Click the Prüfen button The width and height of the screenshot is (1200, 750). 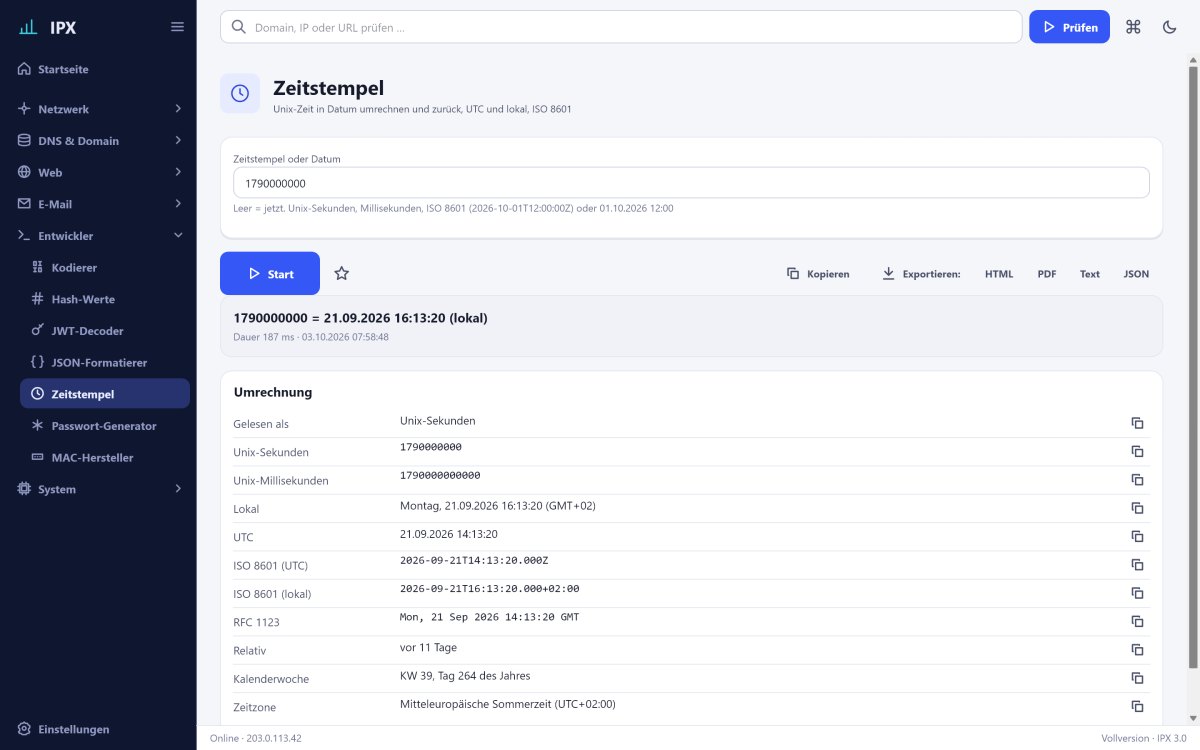click(x=1069, y=27)
